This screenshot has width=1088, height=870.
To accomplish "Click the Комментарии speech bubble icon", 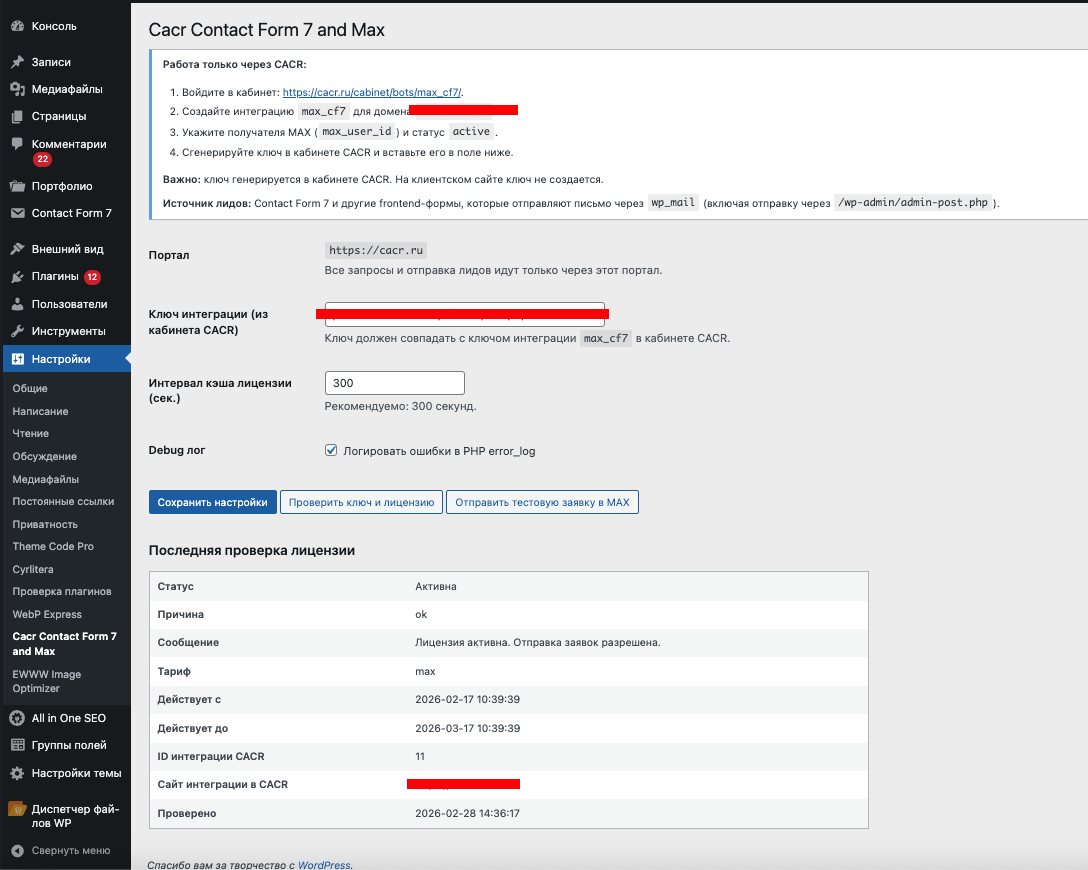I will [x=17, y=144].
